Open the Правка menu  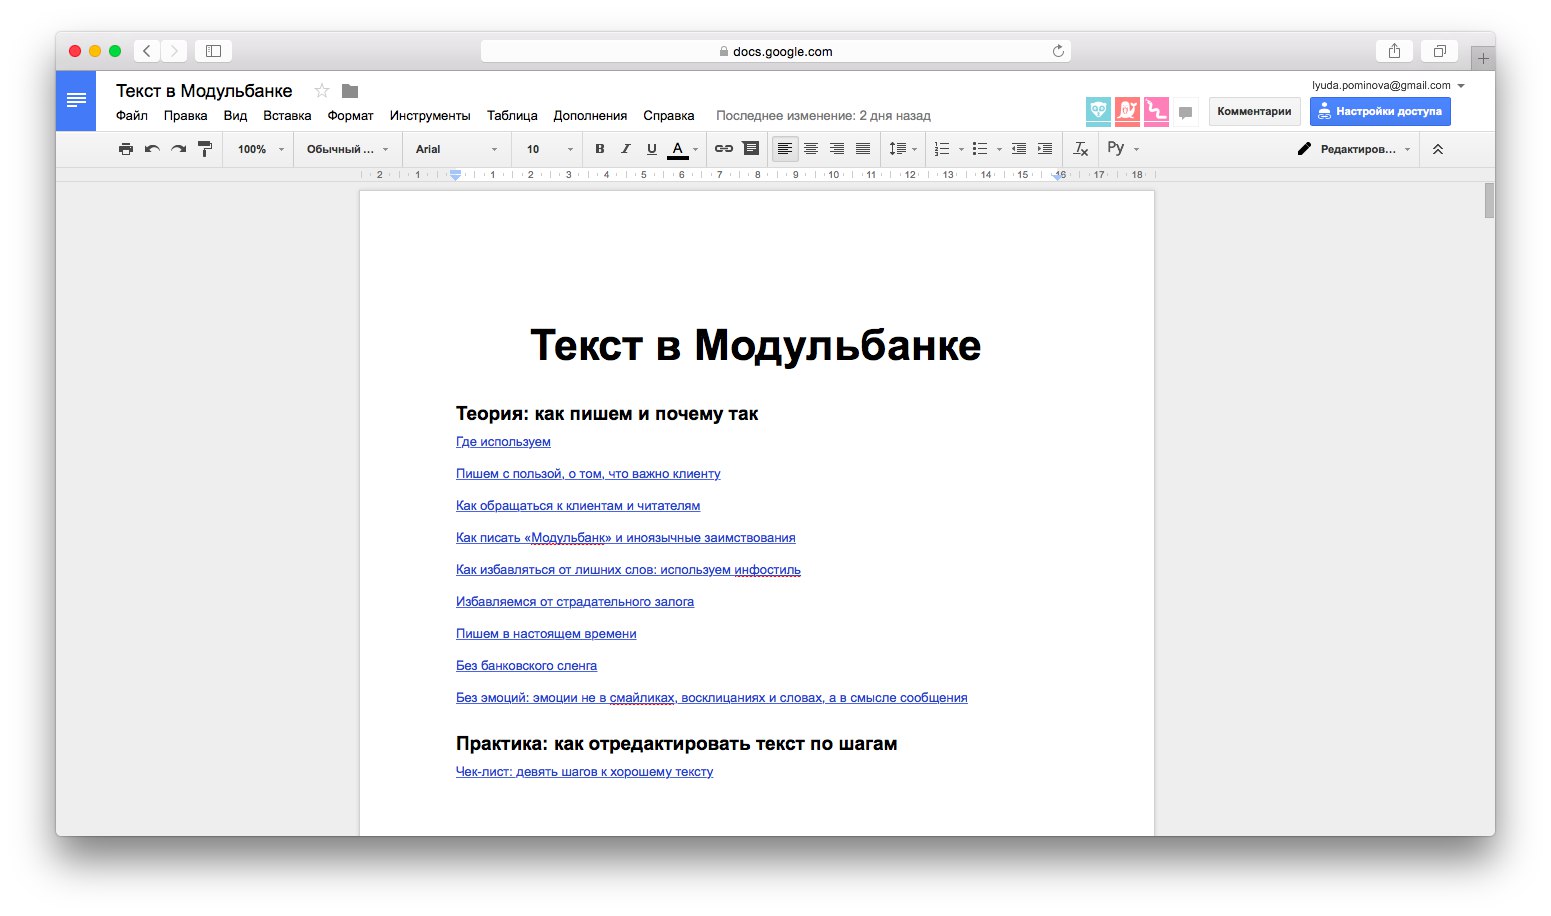click(x=186, y=115)
